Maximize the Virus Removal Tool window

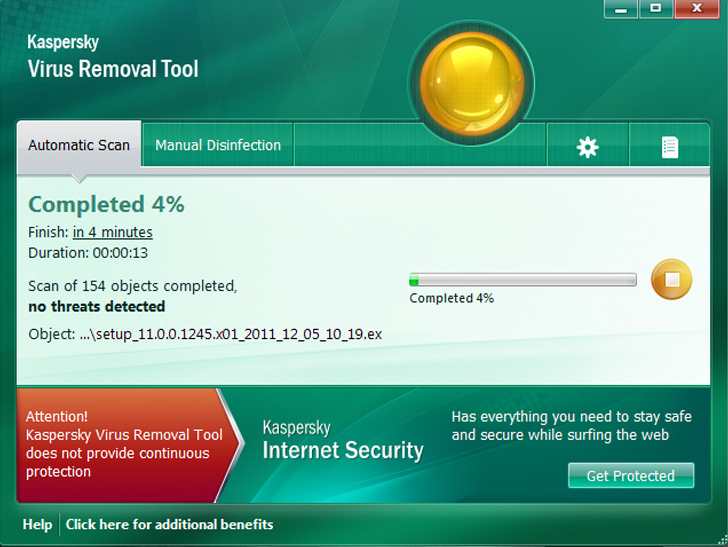(656, 9)
